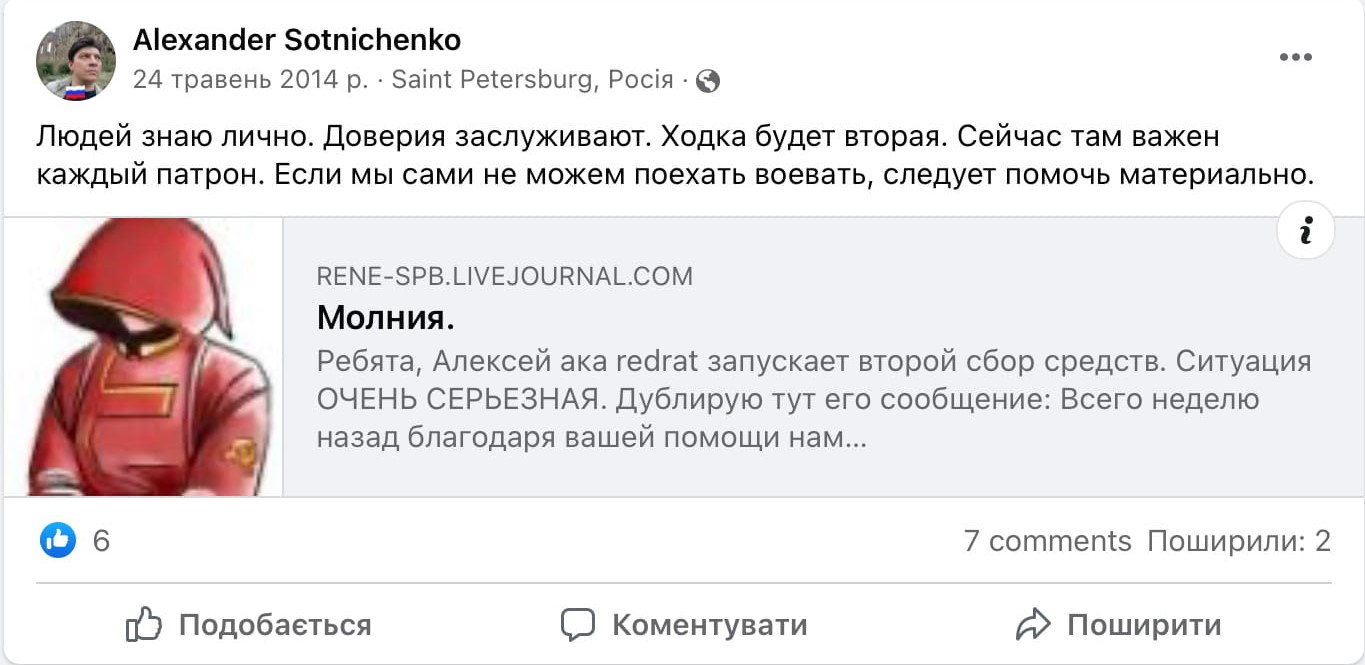
Task: Open the Alexander Sotnichenko author name link
Action: (x=297, y=40)
